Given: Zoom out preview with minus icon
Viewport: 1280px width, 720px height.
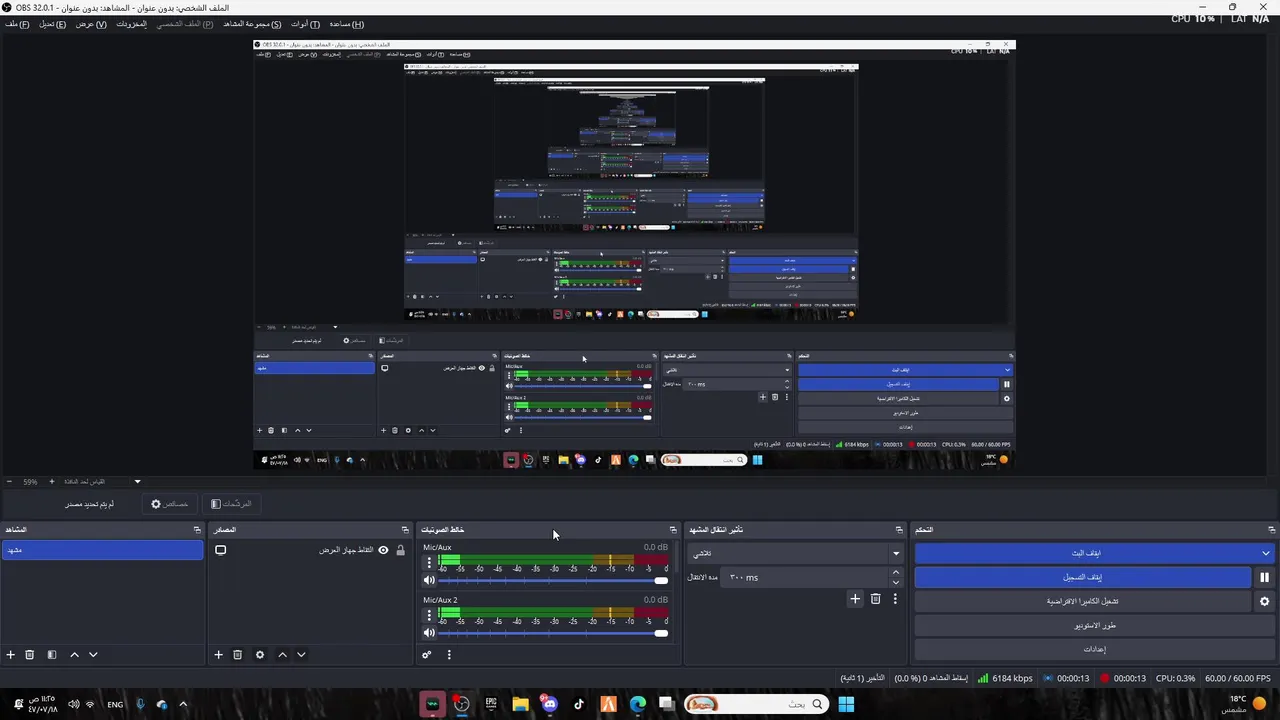Looking at the screenshot, I should click(x=9, y=482).
